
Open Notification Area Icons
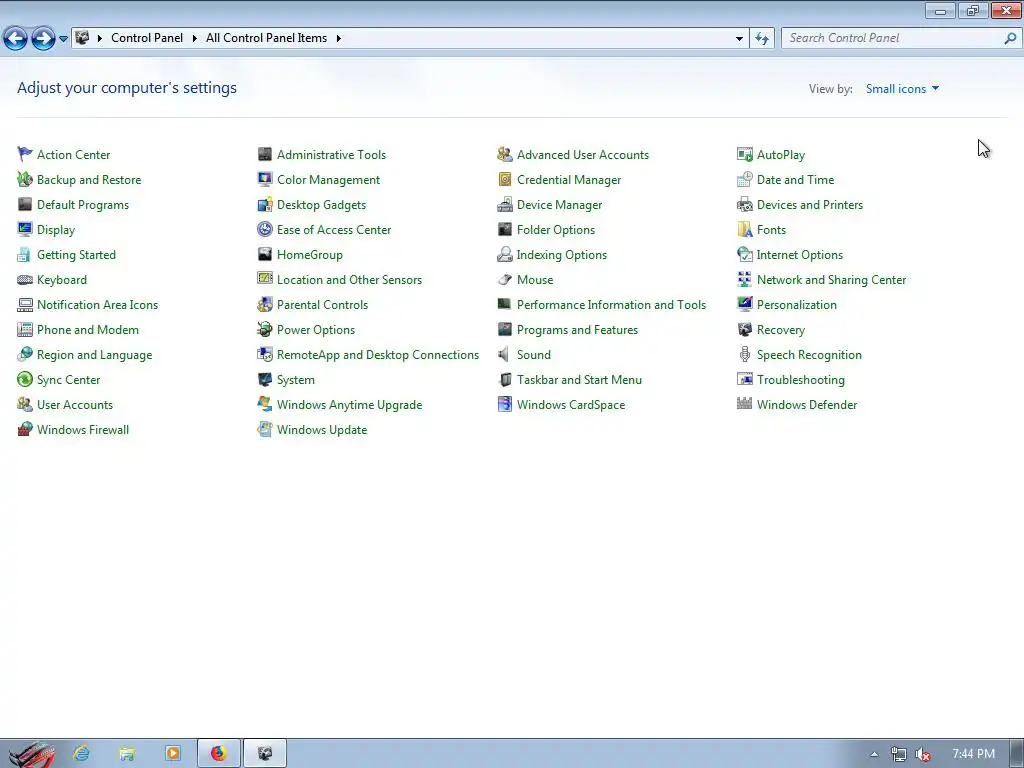(97, 304)
